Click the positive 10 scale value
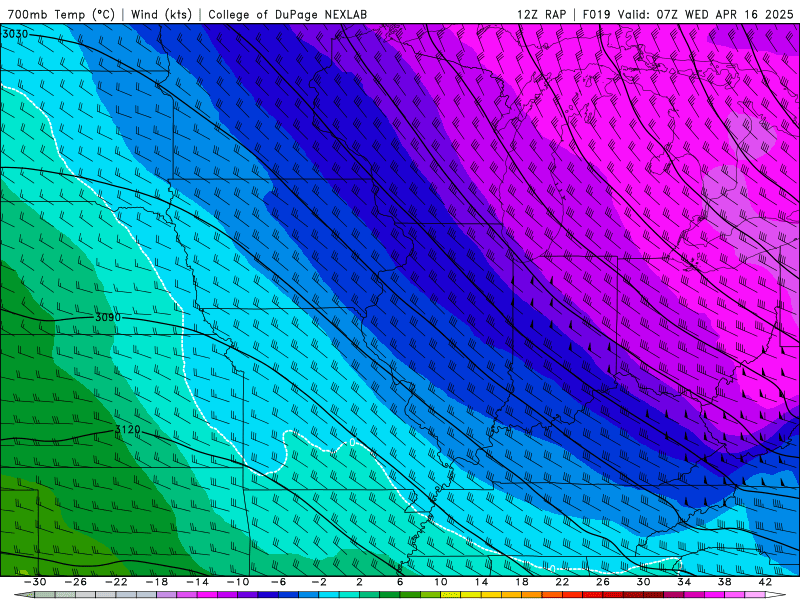This screenshot has width=800, height=600. point(441,582)
